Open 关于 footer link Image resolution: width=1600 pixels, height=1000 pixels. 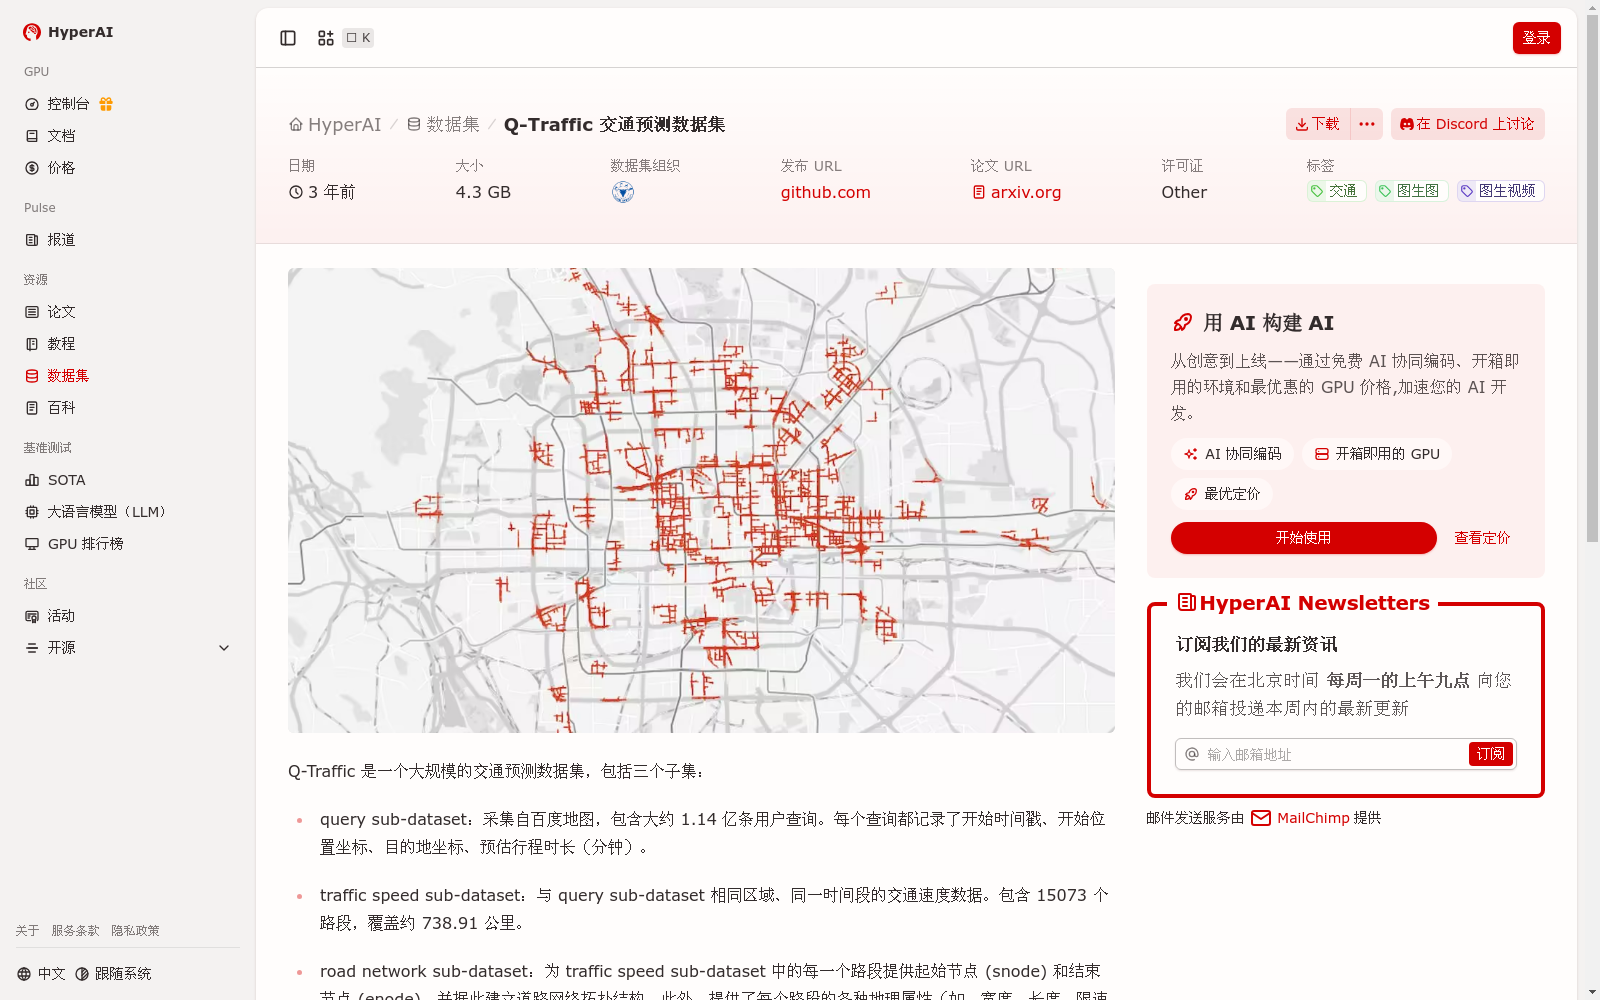click(x=27, y=931)
